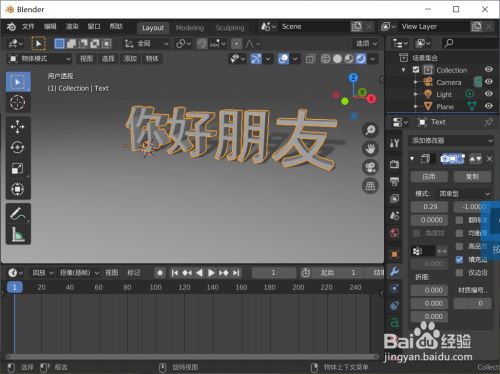Toggle the Collection visibility checkbox in outliner
The height and width of the screenshot is (374, 500).
(x=416, y=70)
